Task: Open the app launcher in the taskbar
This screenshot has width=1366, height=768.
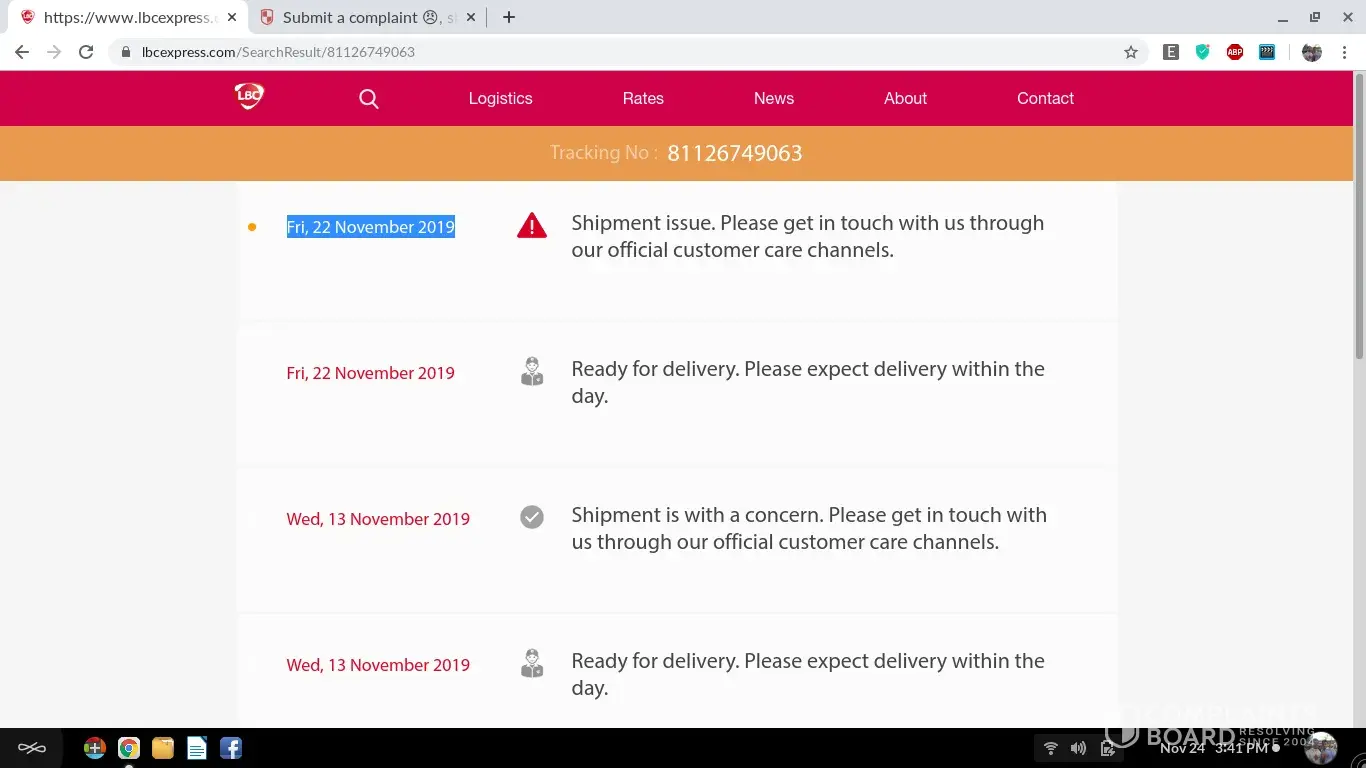Action: (x=32, y=748)
